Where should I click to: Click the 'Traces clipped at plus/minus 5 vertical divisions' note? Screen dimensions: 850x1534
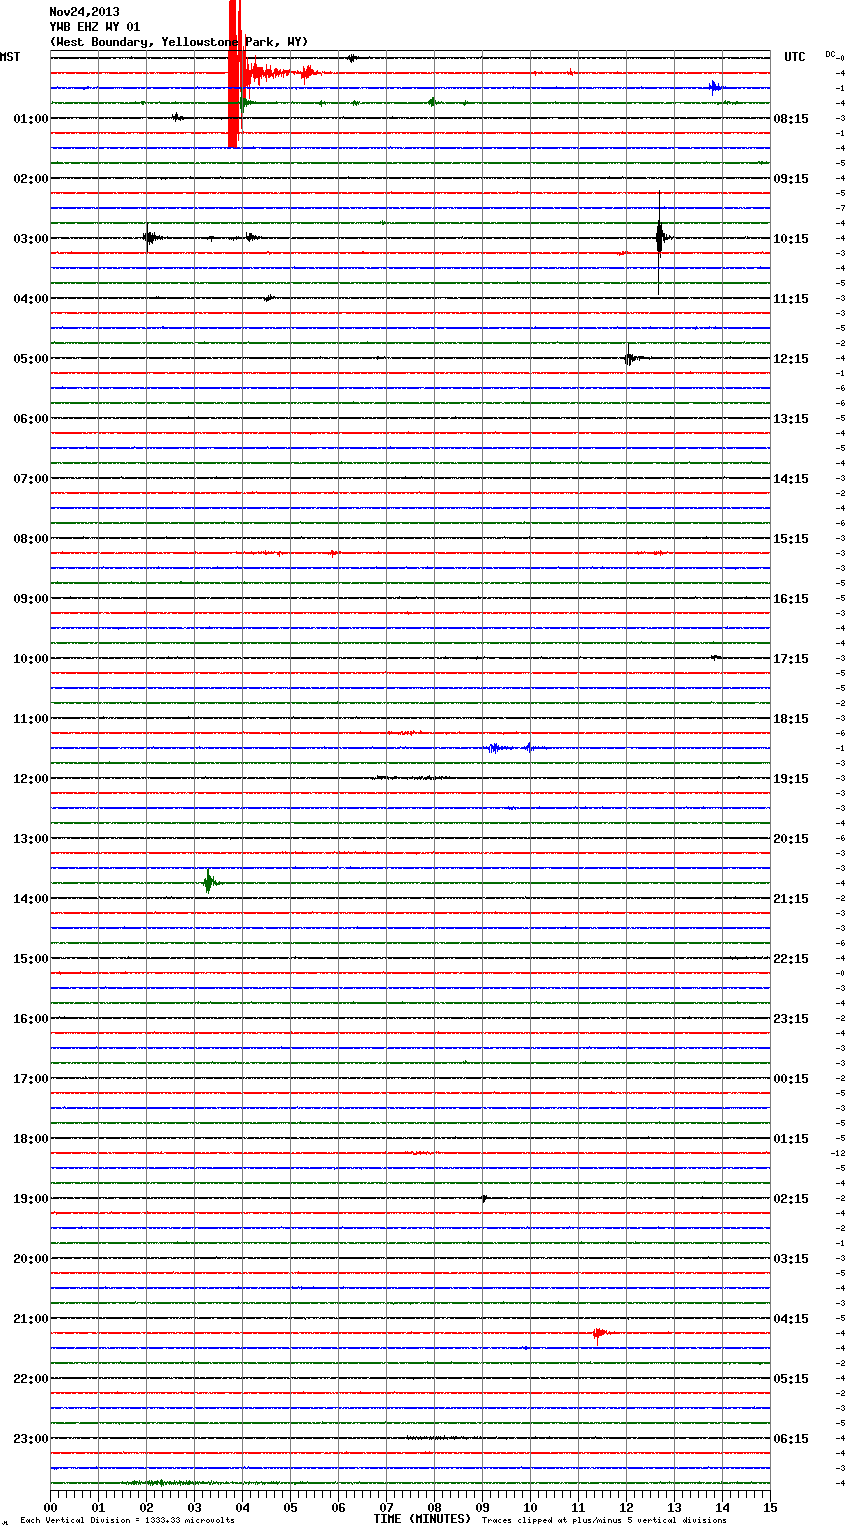(x=604, y=1521)
